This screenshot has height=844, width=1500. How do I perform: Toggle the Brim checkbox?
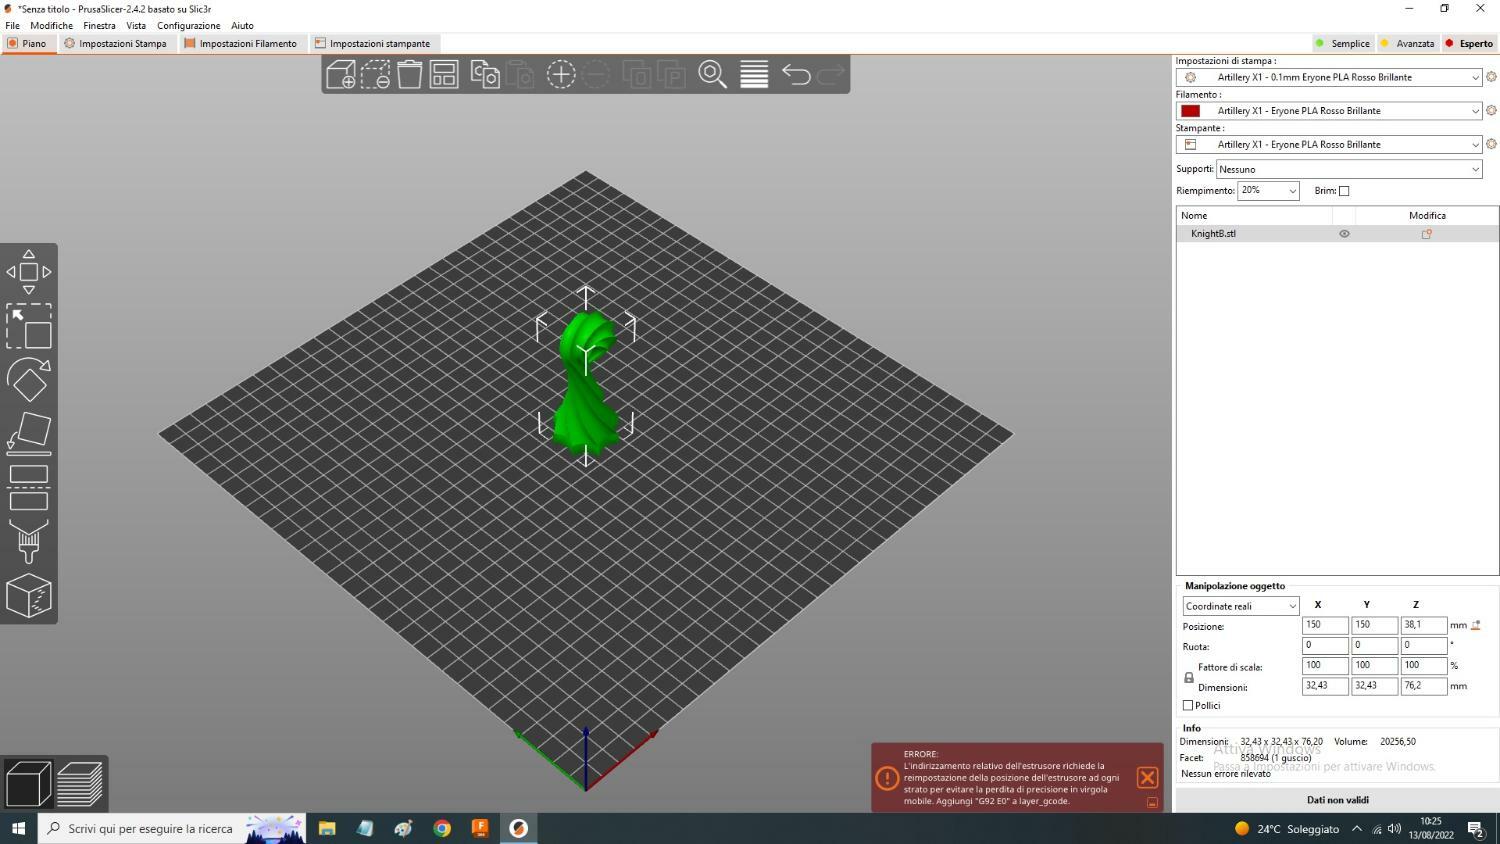(x=1344, y=191)
